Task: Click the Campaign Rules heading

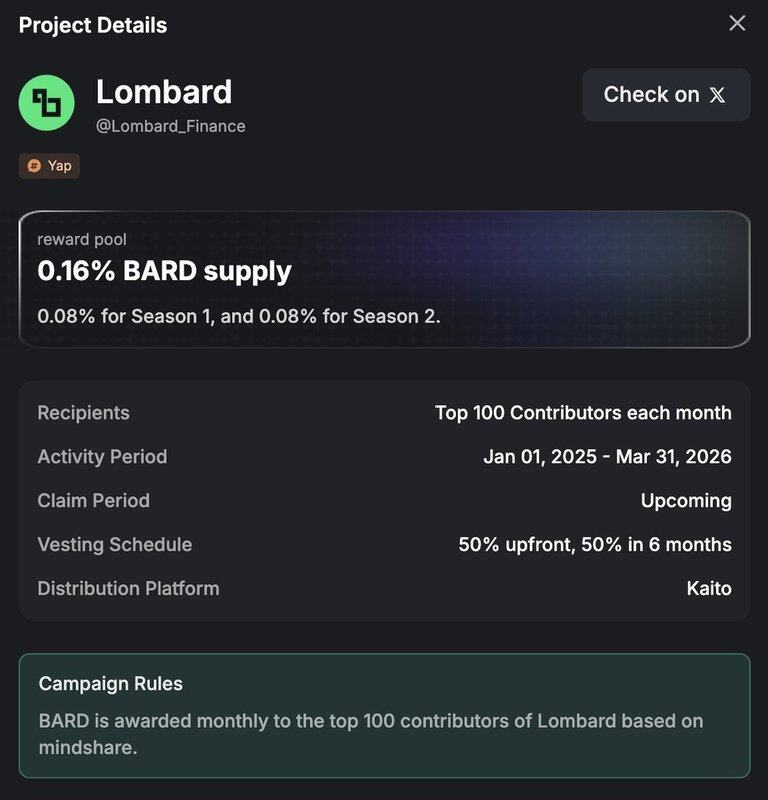Action: point(110,684)
